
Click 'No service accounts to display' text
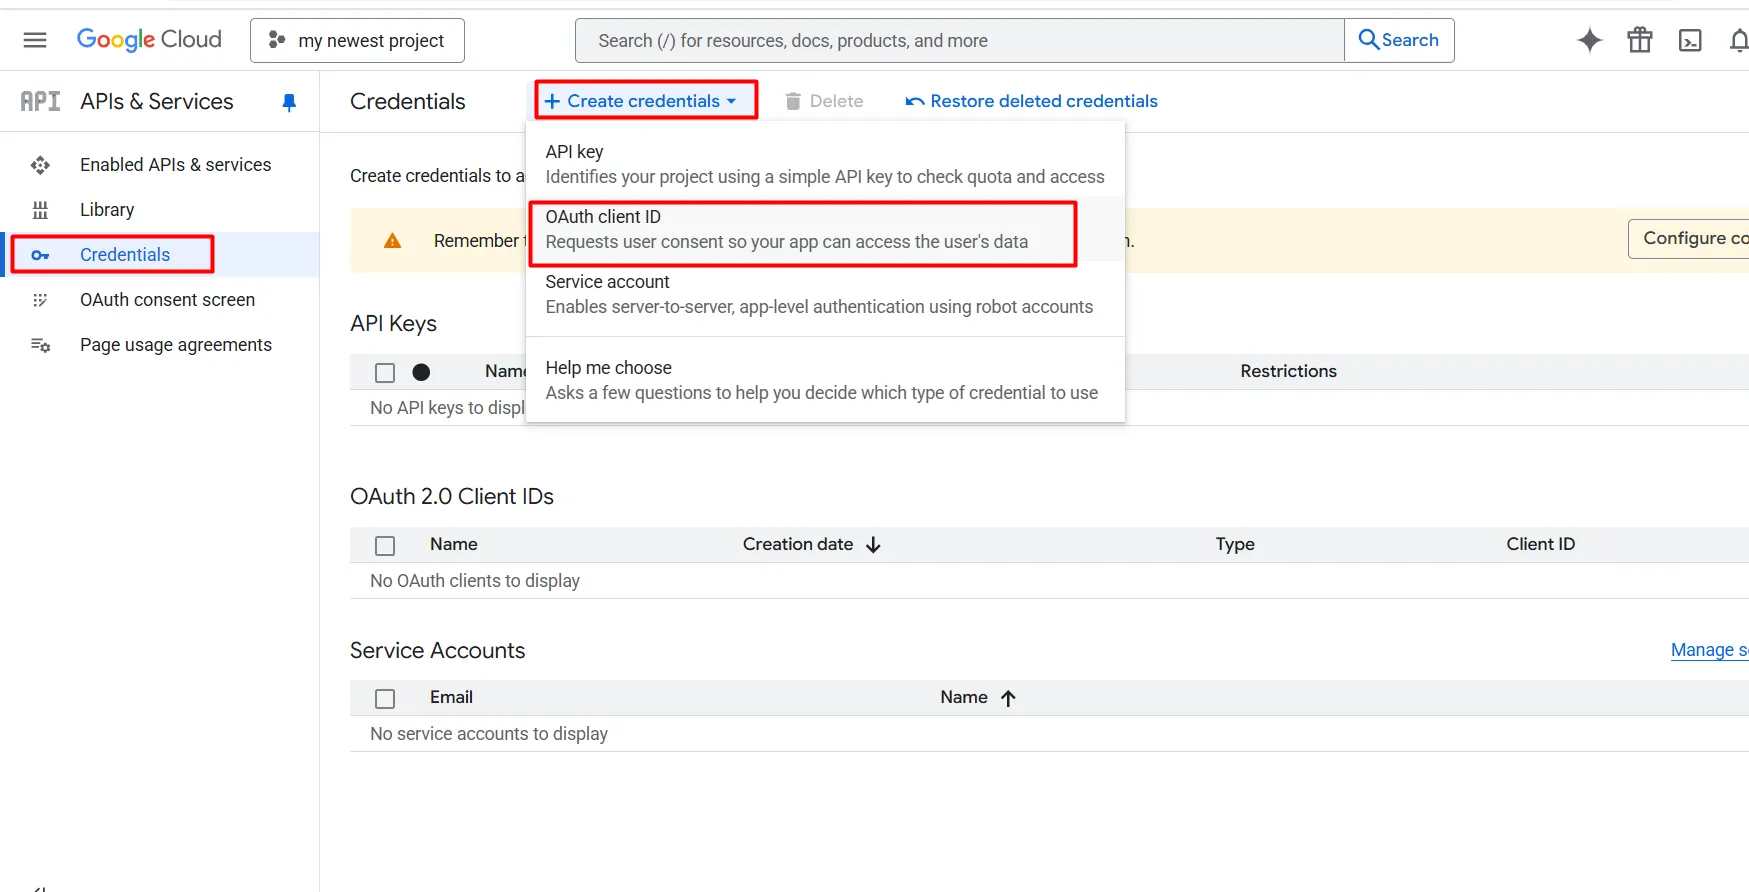489,734
